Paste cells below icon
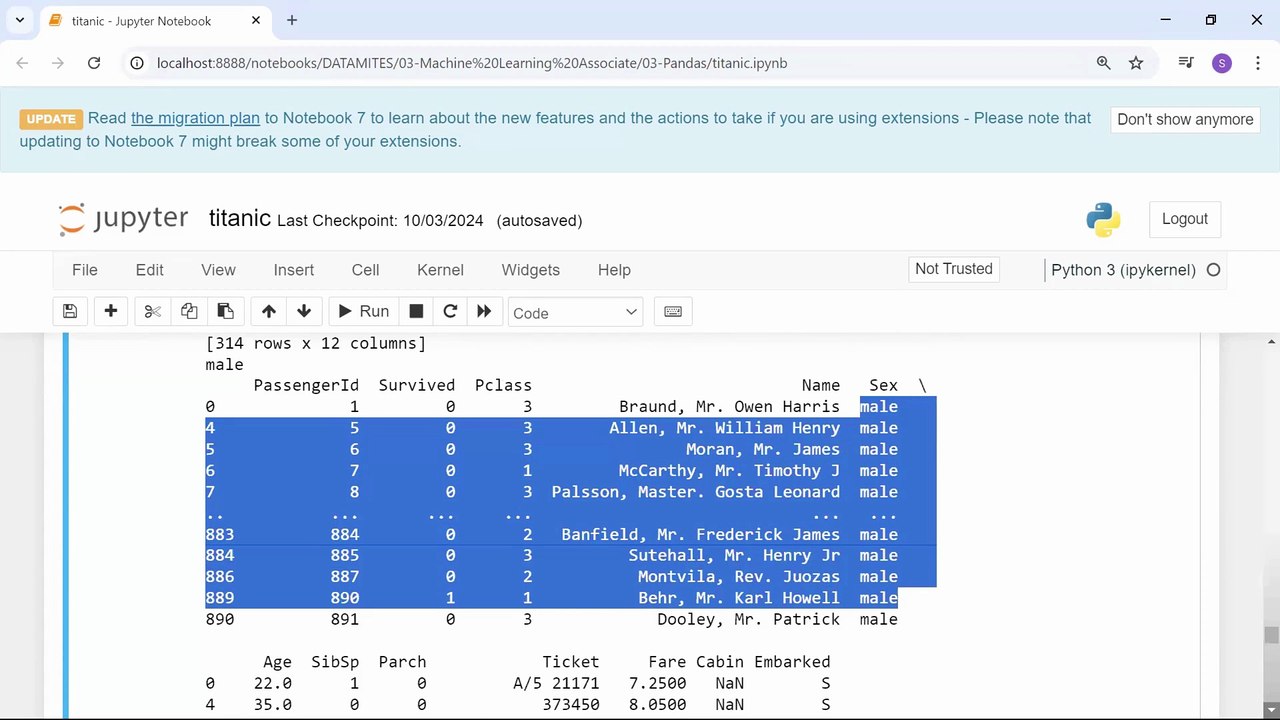 pyautogui.click(x=225, y=312)
